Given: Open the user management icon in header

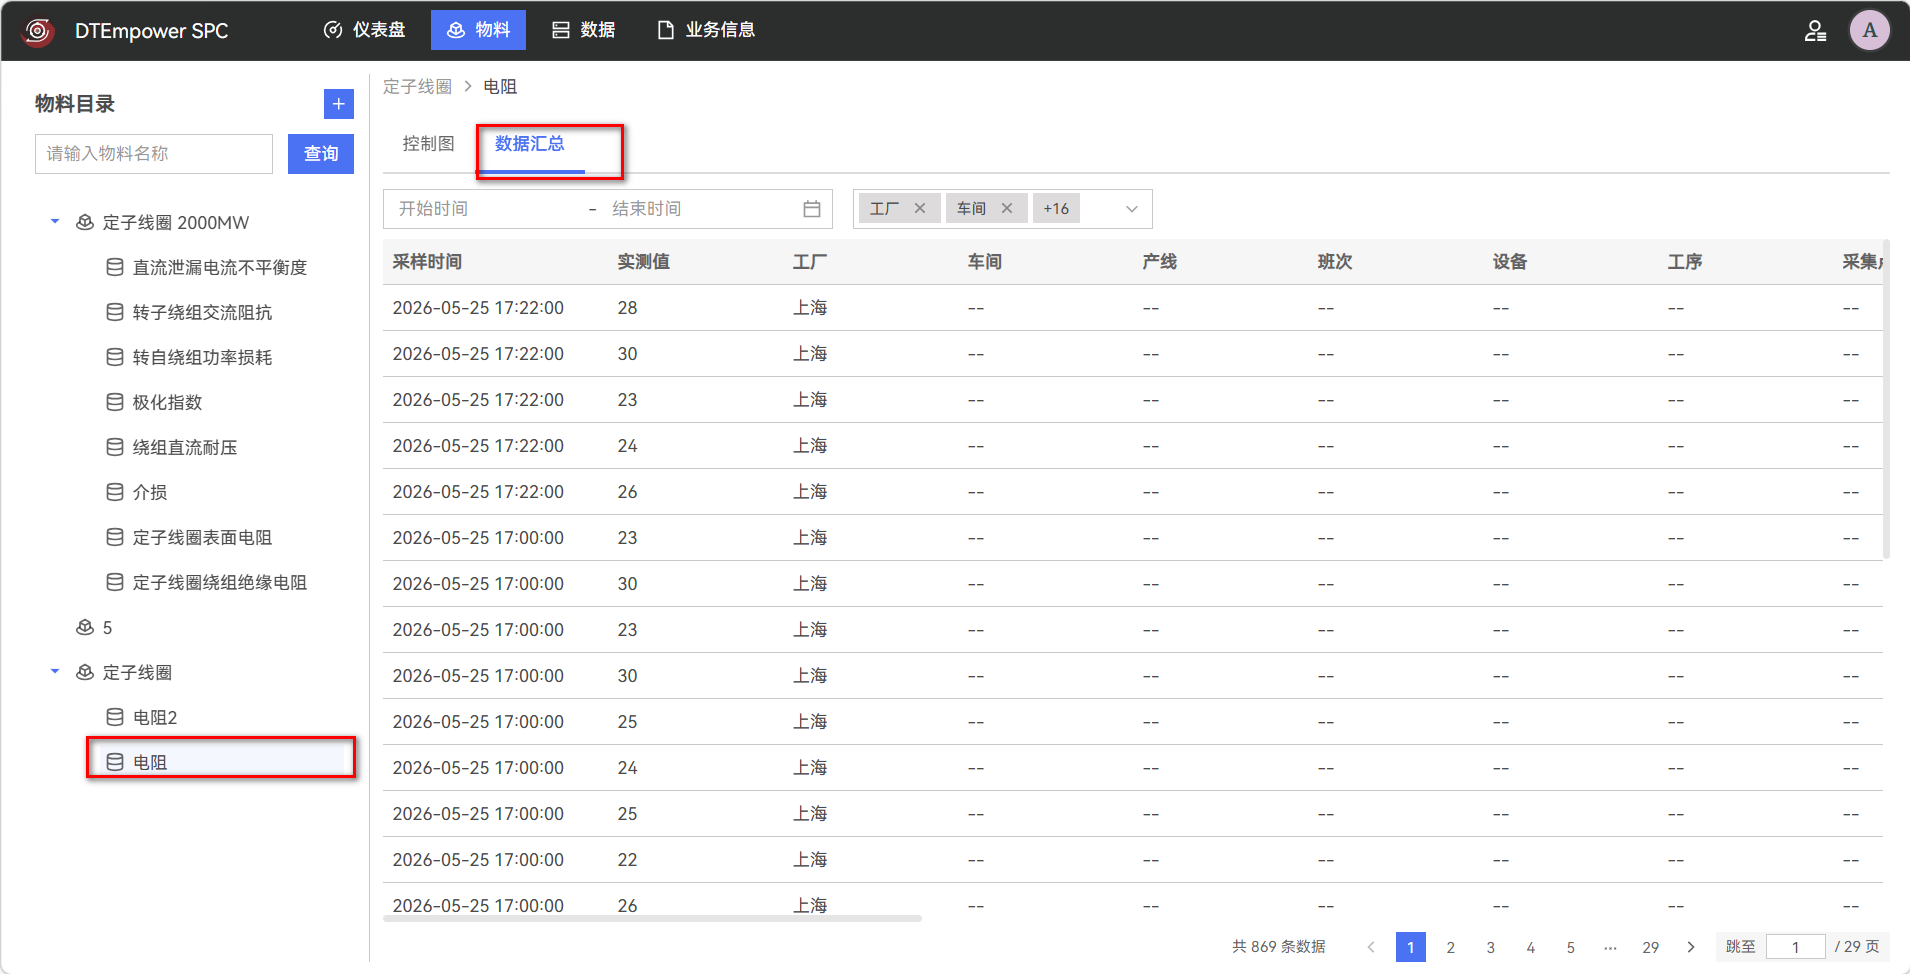Looking at the screenshot, I should [x=1815, y=31].
